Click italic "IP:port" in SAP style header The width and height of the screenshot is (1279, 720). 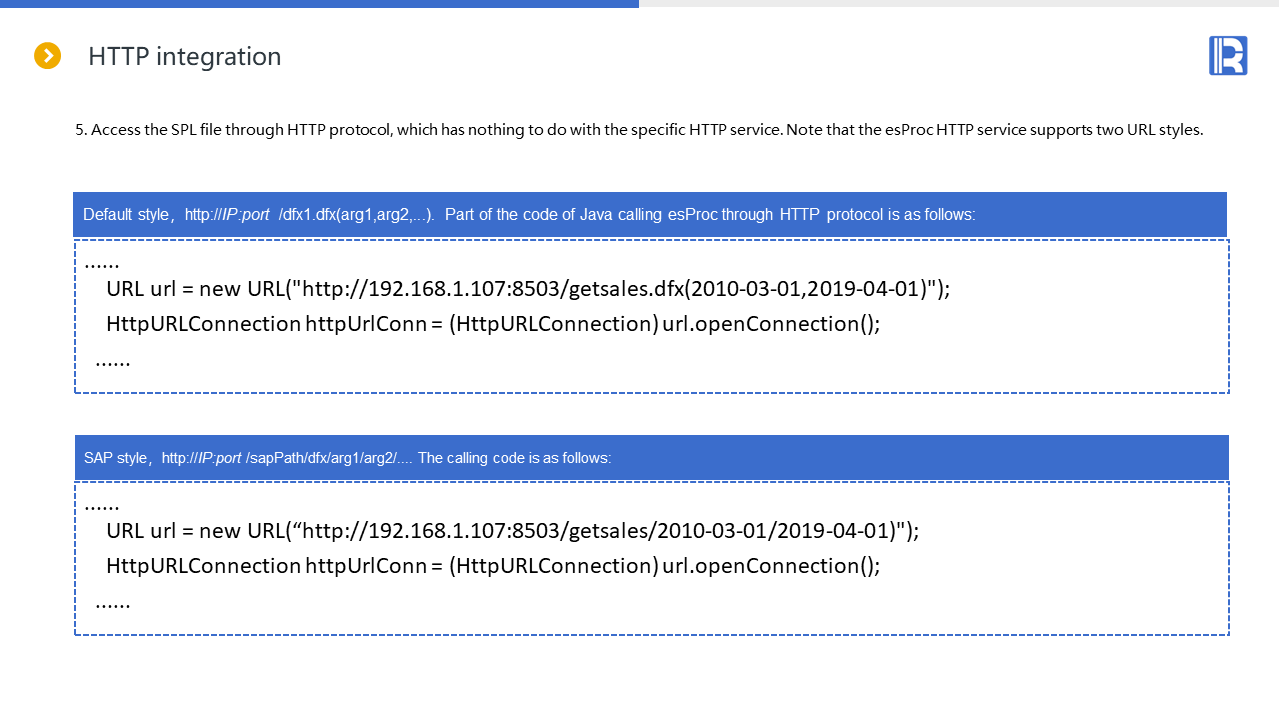pyautogui.click(x=220, y=458)
